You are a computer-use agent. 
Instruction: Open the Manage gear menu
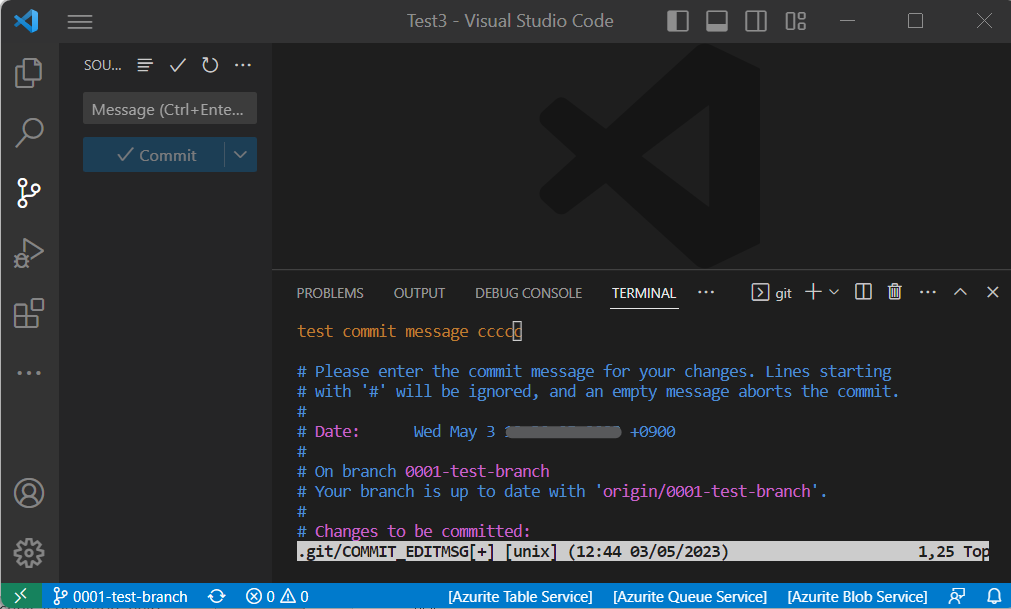[29, 553]
